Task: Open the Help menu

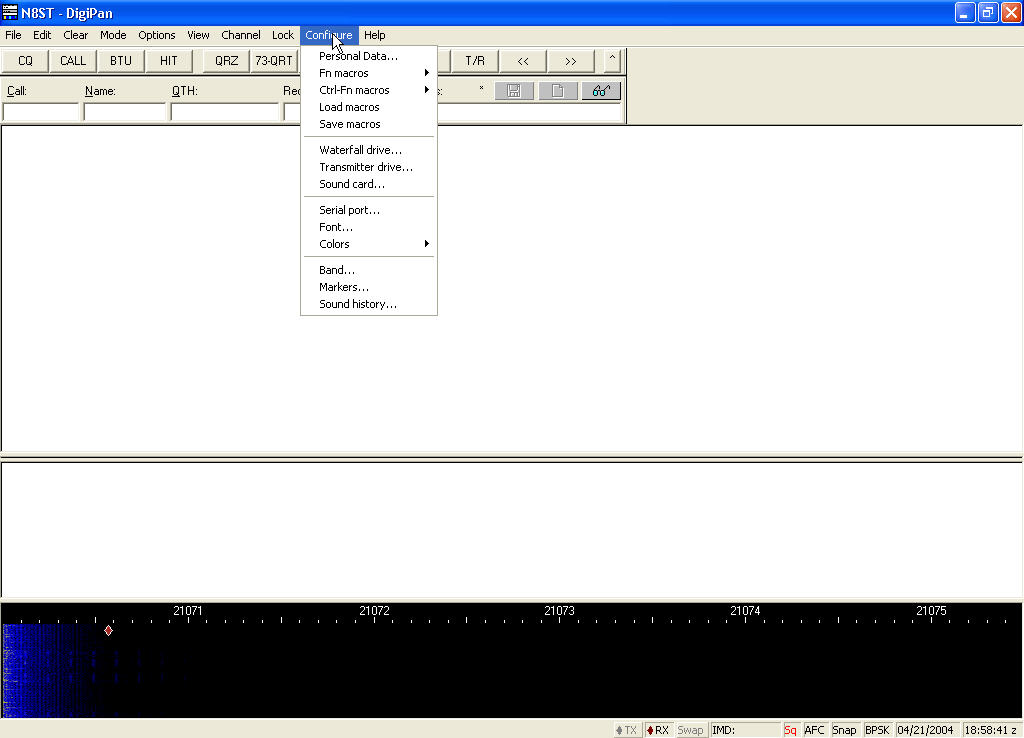Action: [375, 35]
